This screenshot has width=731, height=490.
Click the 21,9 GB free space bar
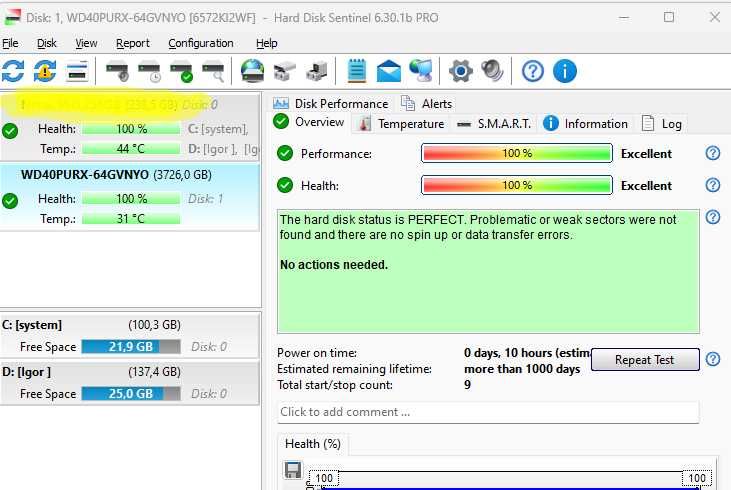(x=131, y=347)
